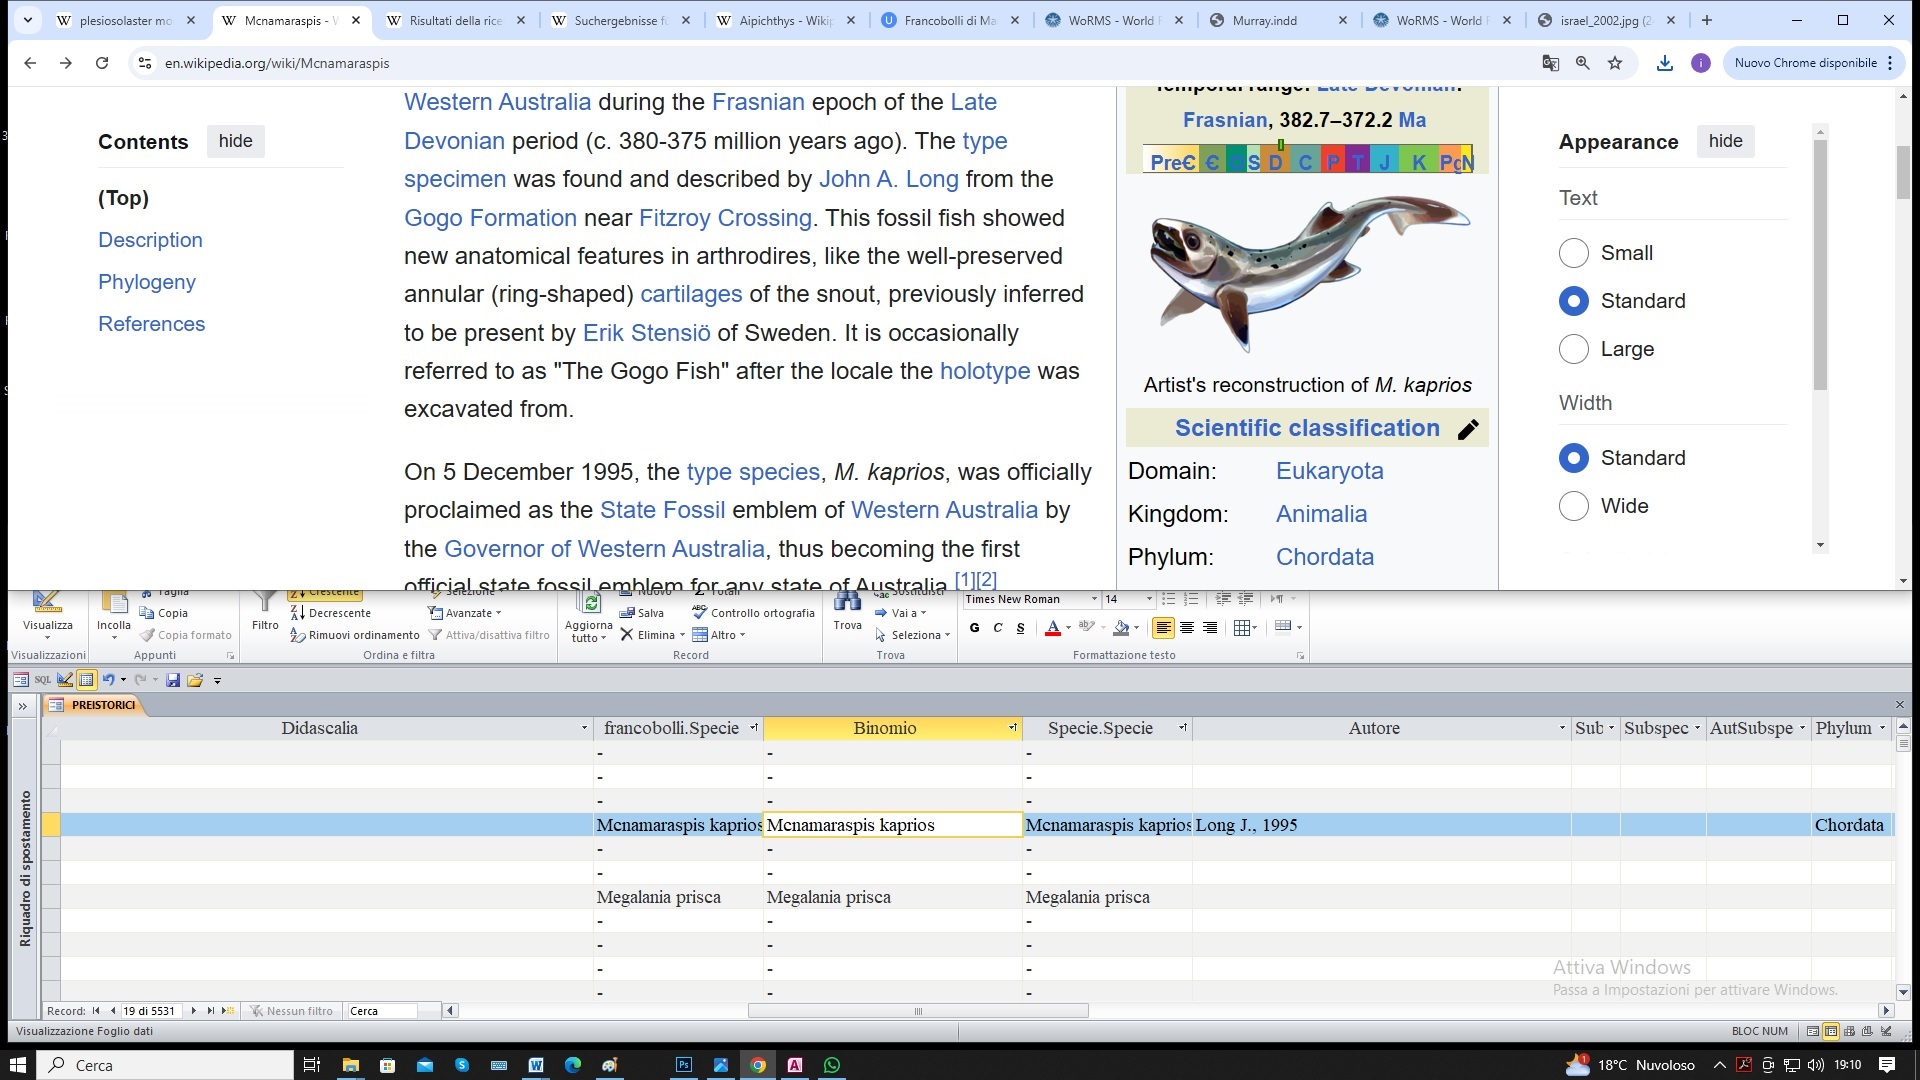Expand navigation pane with double chevron
Viewport: 1920px width, 1080px height.
pyautogui.click(x=22, y=706)
